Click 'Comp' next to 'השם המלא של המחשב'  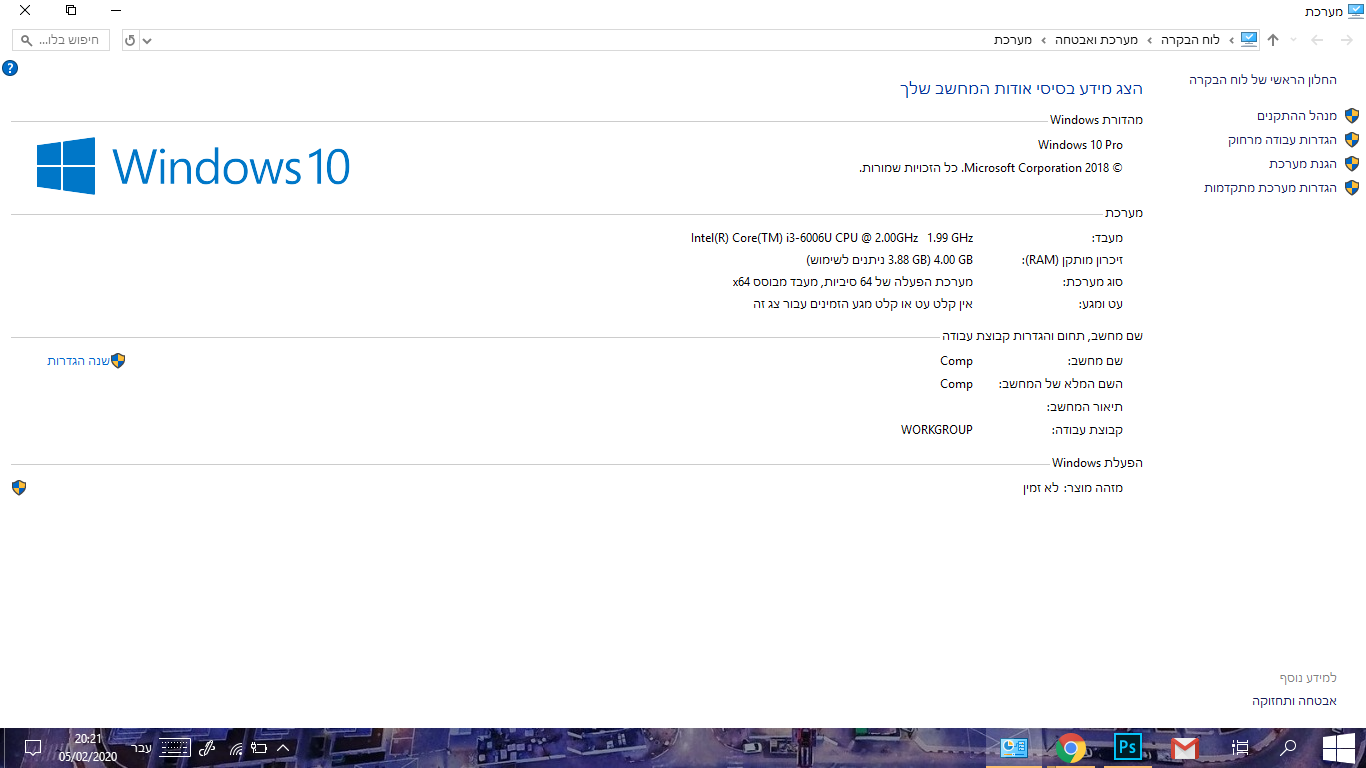coord(956,384)
